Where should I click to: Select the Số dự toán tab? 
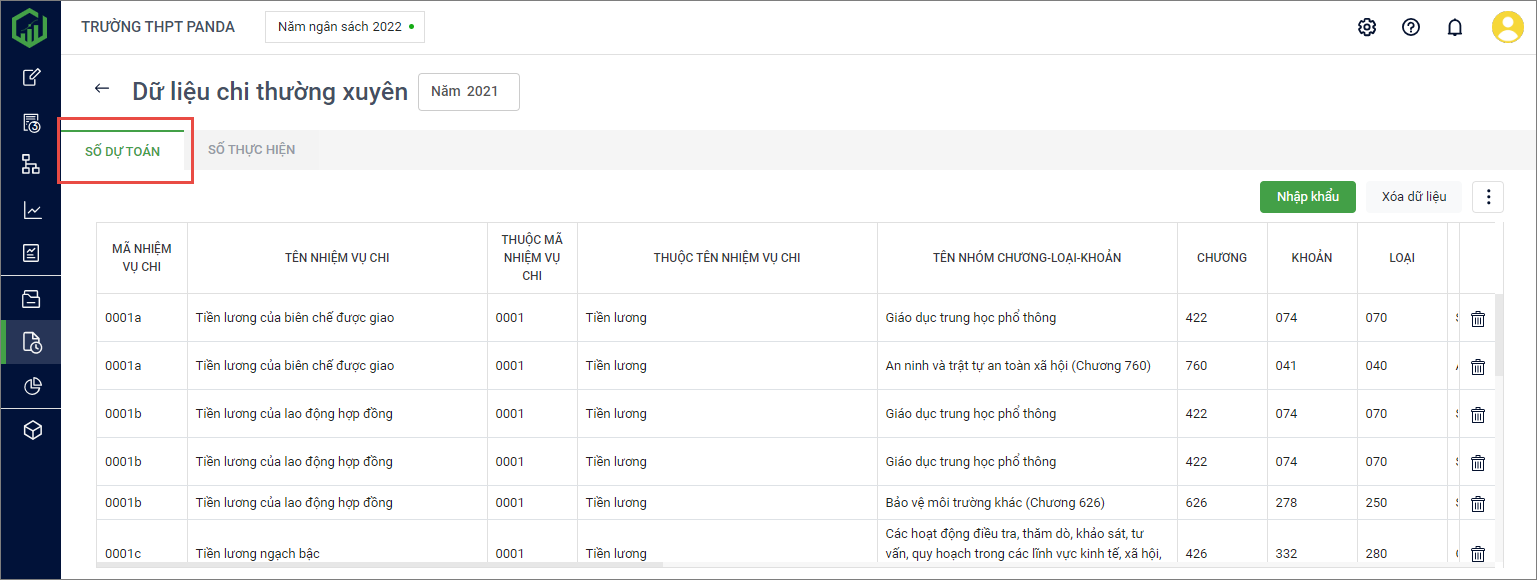point(123,152)
